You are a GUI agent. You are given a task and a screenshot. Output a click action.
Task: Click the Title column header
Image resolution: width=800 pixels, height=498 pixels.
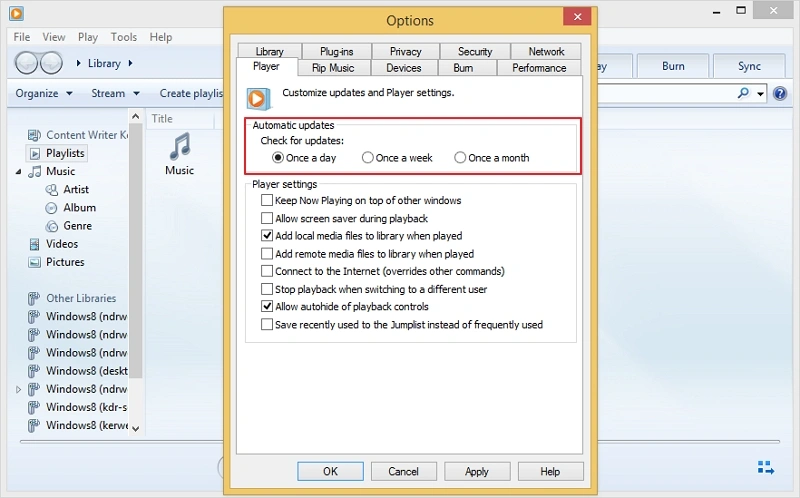[181, 119]
